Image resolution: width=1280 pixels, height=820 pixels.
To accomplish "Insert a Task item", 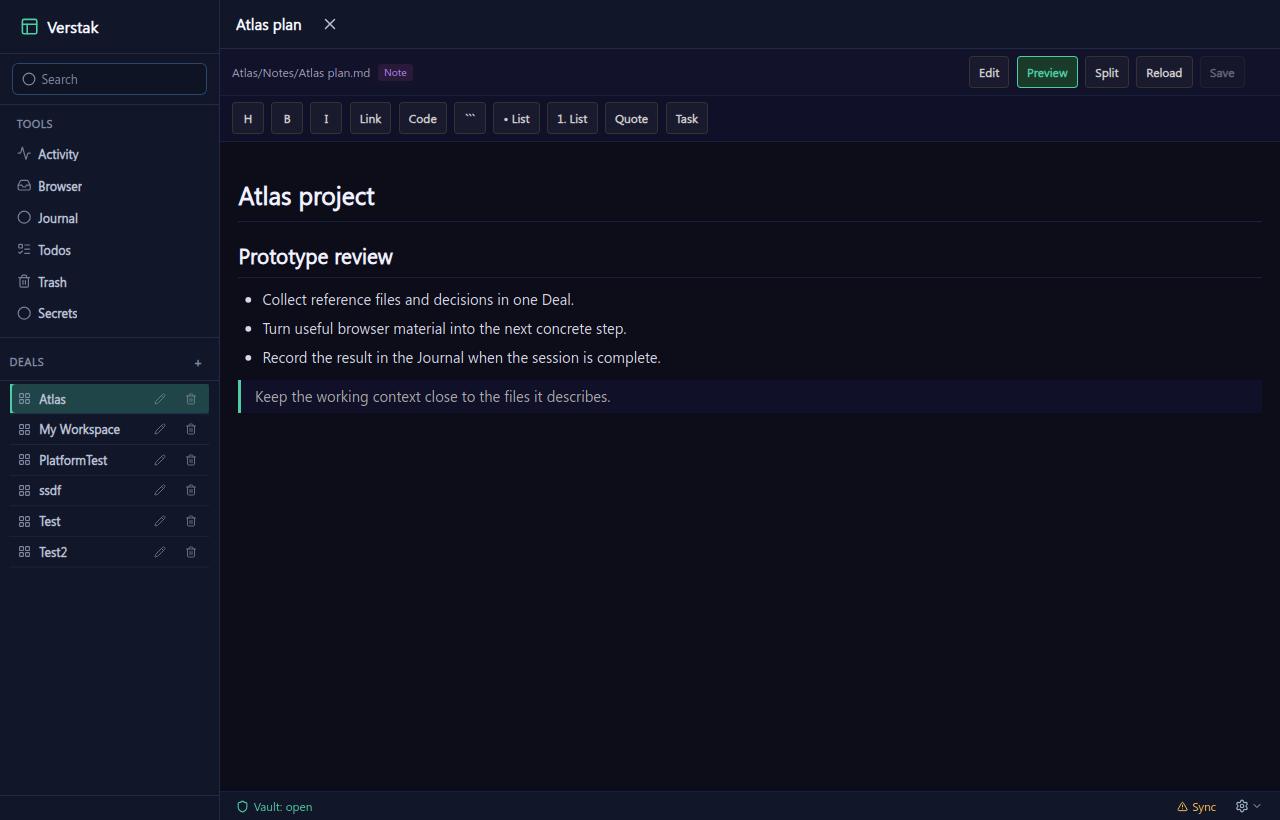I will (687, 118).
